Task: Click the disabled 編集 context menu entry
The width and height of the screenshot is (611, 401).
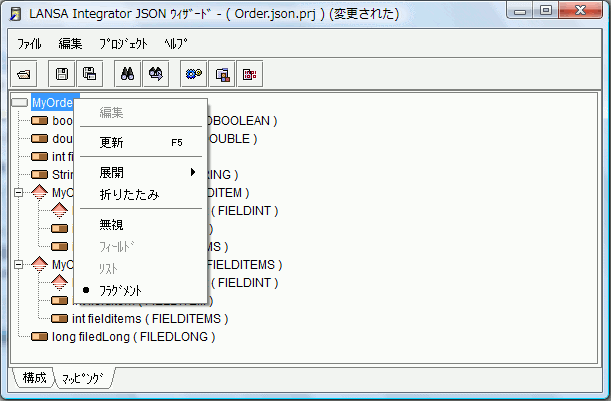Action: (x=140, y=113)
